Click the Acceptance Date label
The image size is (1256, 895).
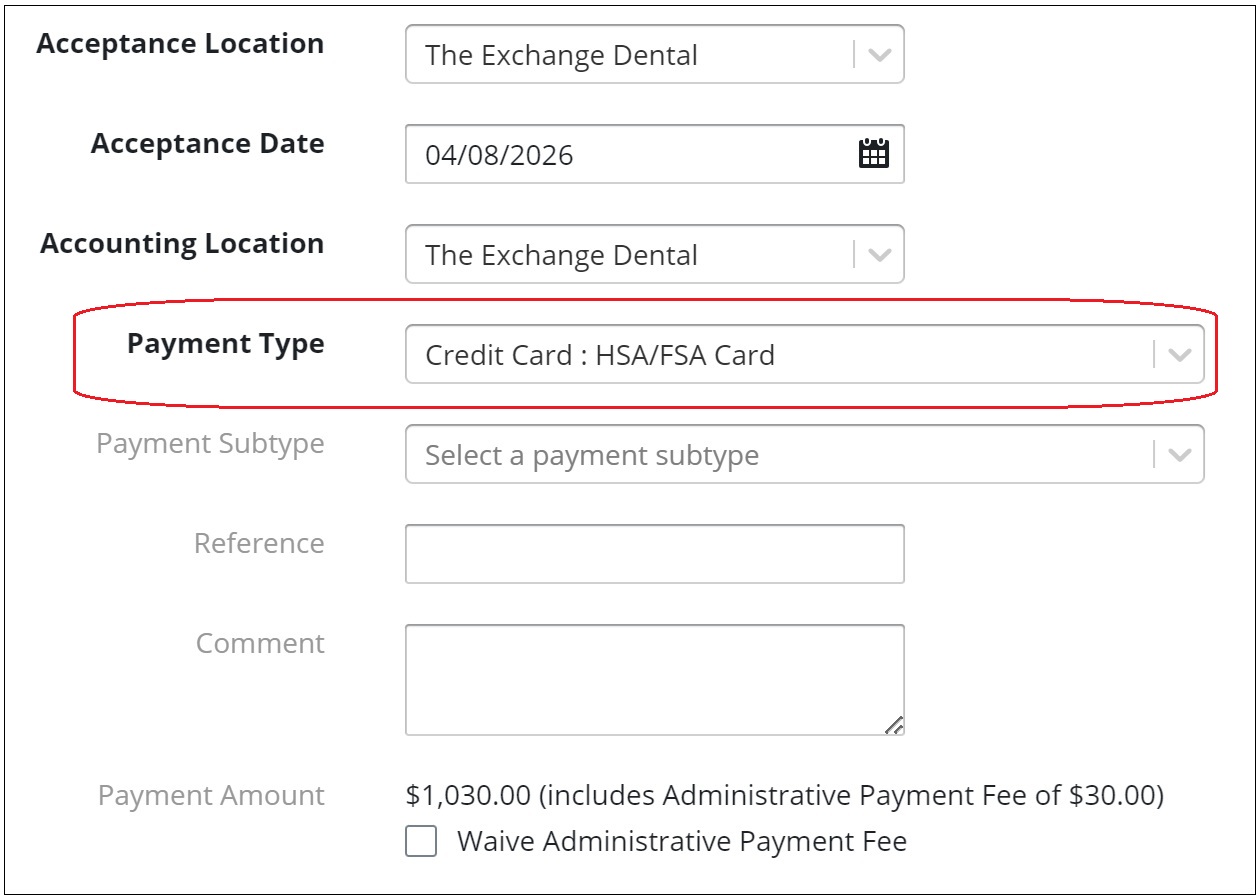207,144
